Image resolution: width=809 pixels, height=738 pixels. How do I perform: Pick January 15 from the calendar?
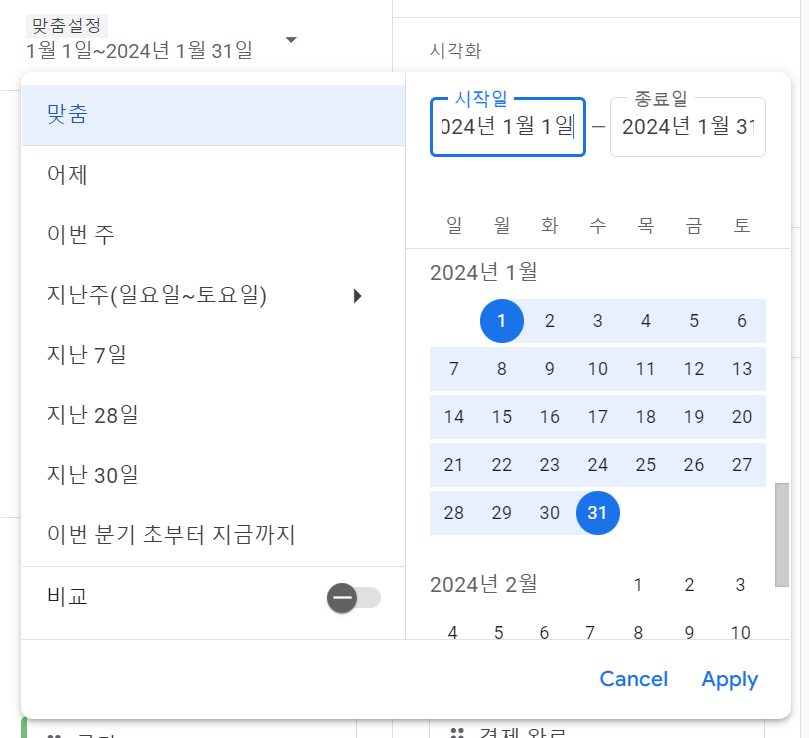tap(501, 417)
